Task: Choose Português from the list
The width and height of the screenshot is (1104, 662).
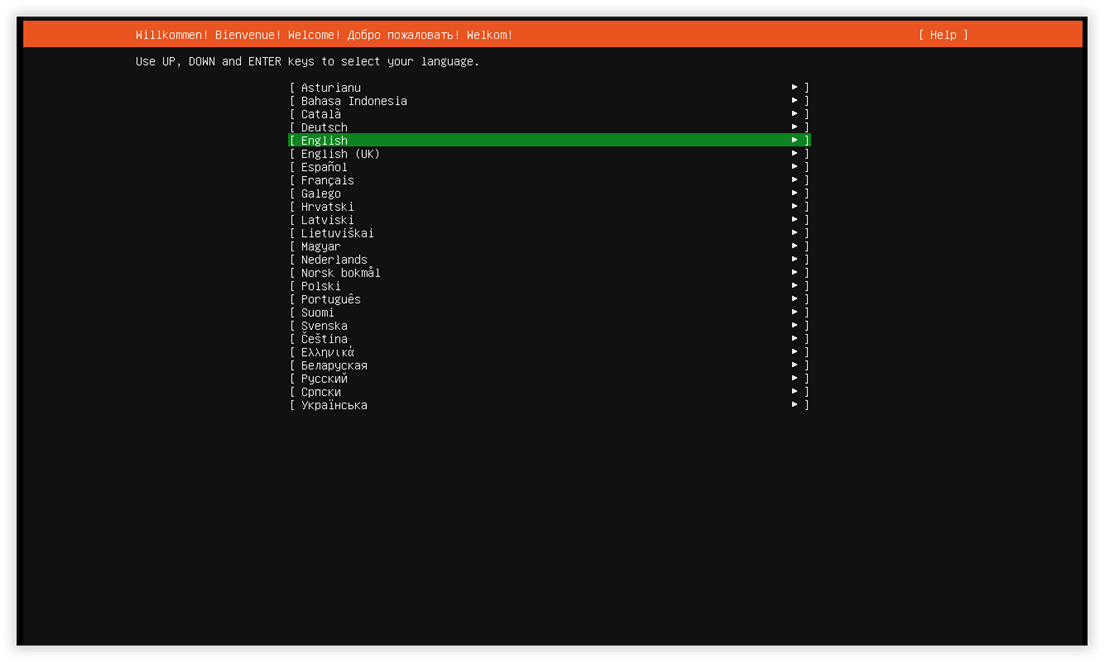Action: point(549,299)
